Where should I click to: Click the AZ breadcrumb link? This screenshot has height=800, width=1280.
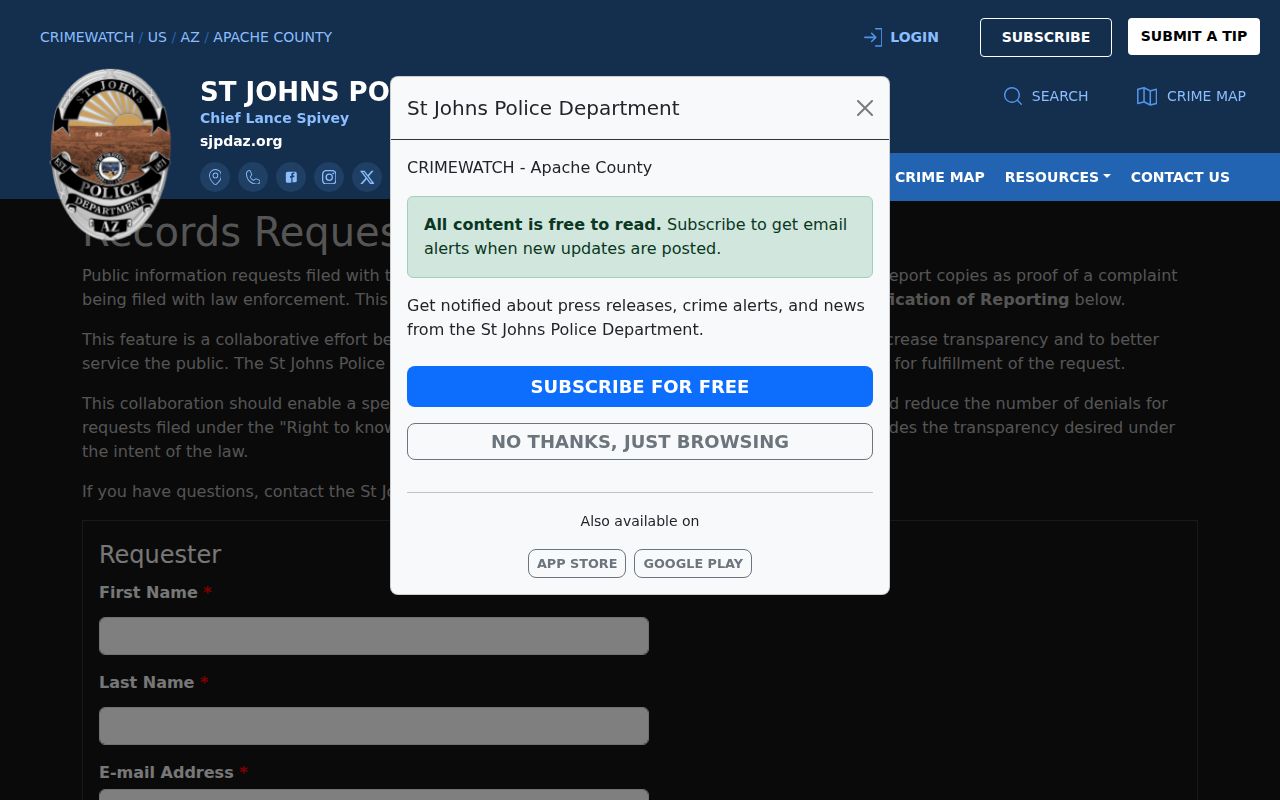pos(190,37)
